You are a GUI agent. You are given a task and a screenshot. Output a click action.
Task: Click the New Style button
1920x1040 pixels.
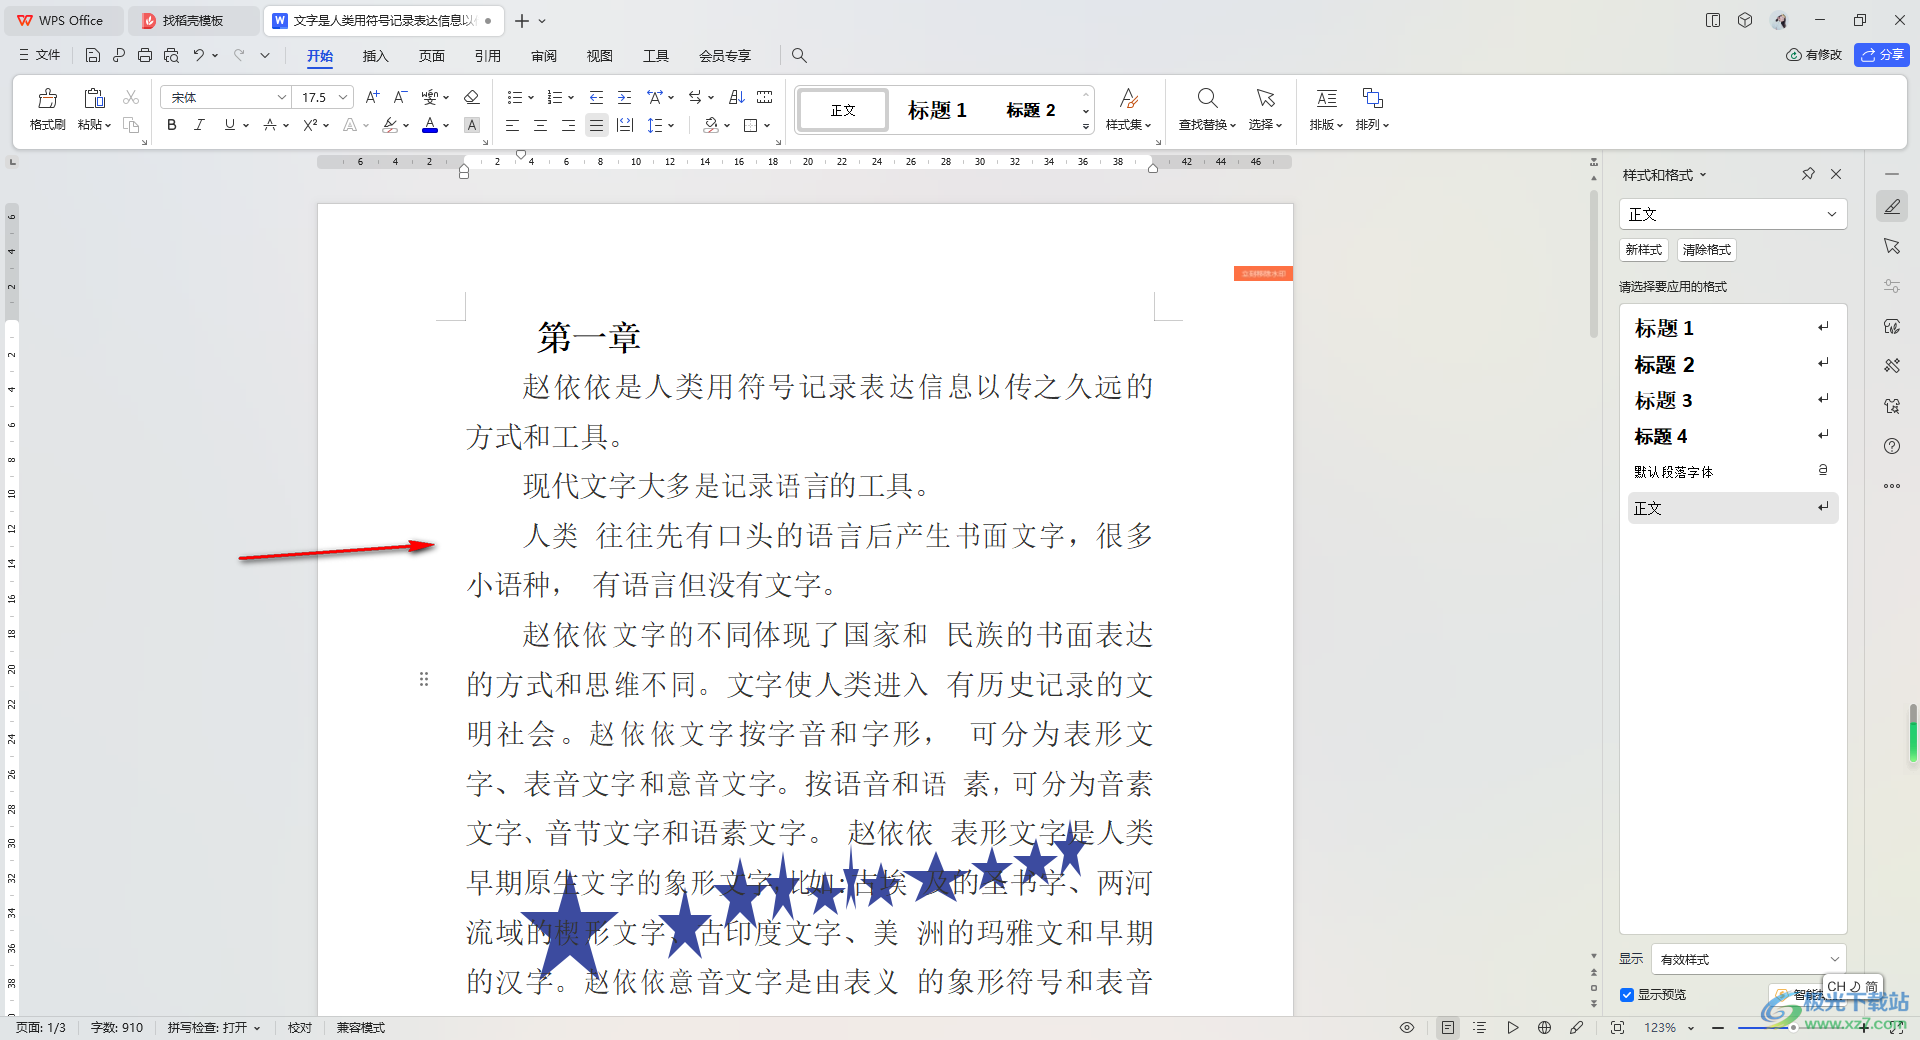click(x=1644, y=250)
